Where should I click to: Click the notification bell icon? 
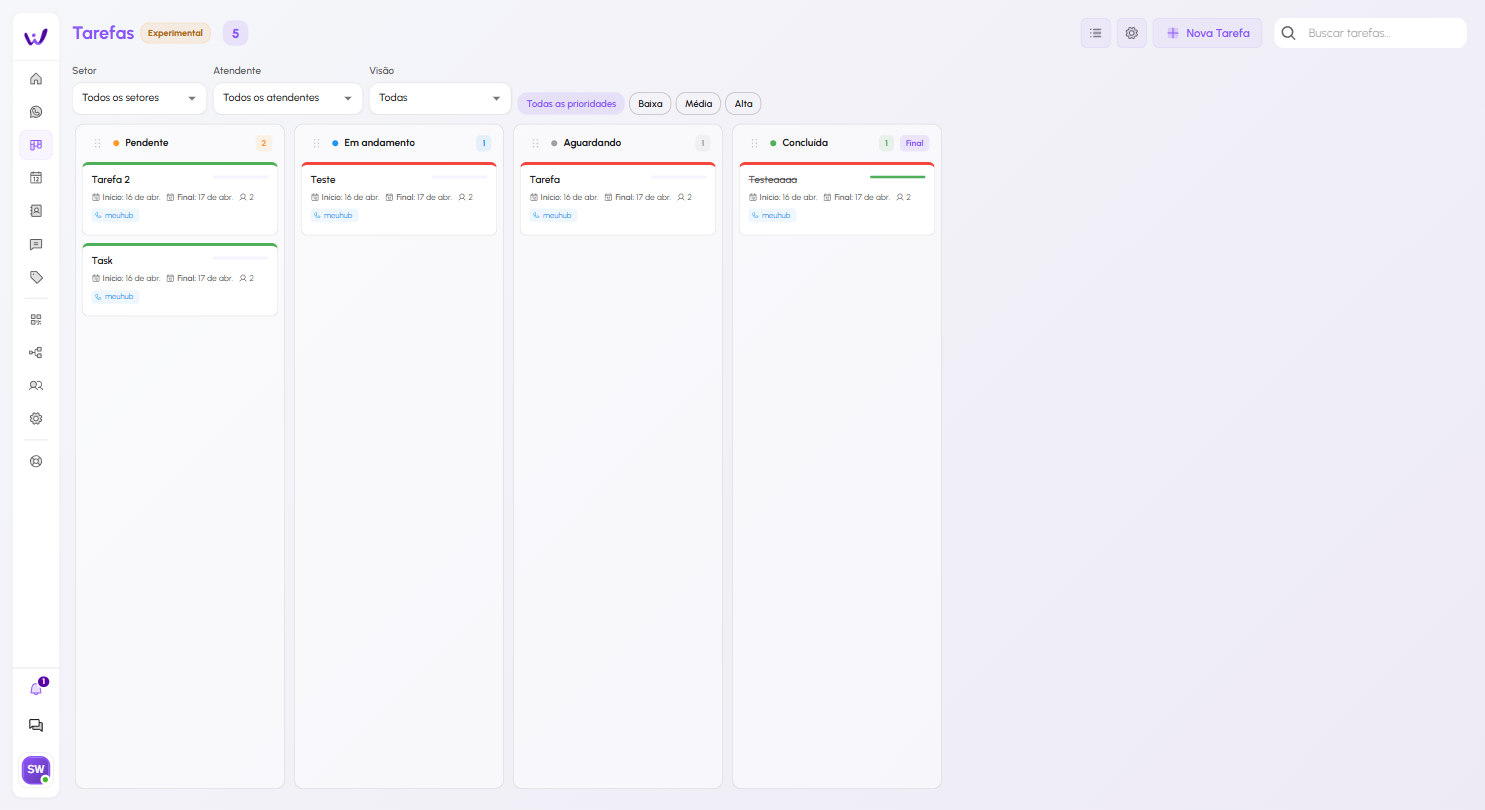pyautogui.click(x=36, y=689)
